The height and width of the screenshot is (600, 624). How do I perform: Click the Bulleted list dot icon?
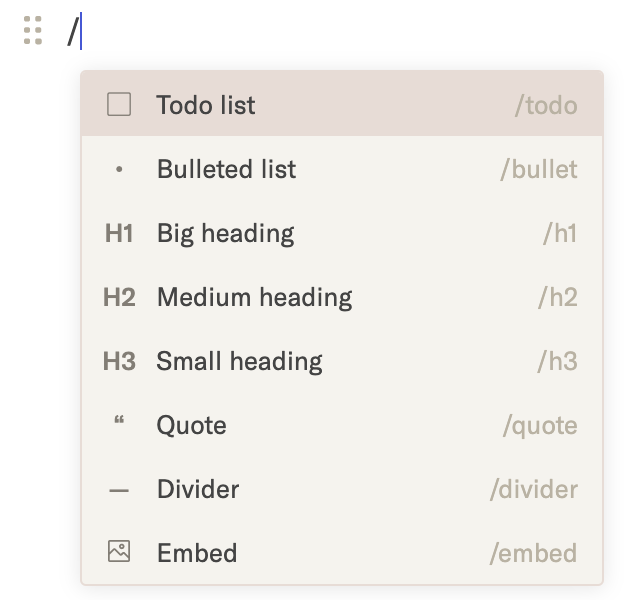(x=119, y=169)
